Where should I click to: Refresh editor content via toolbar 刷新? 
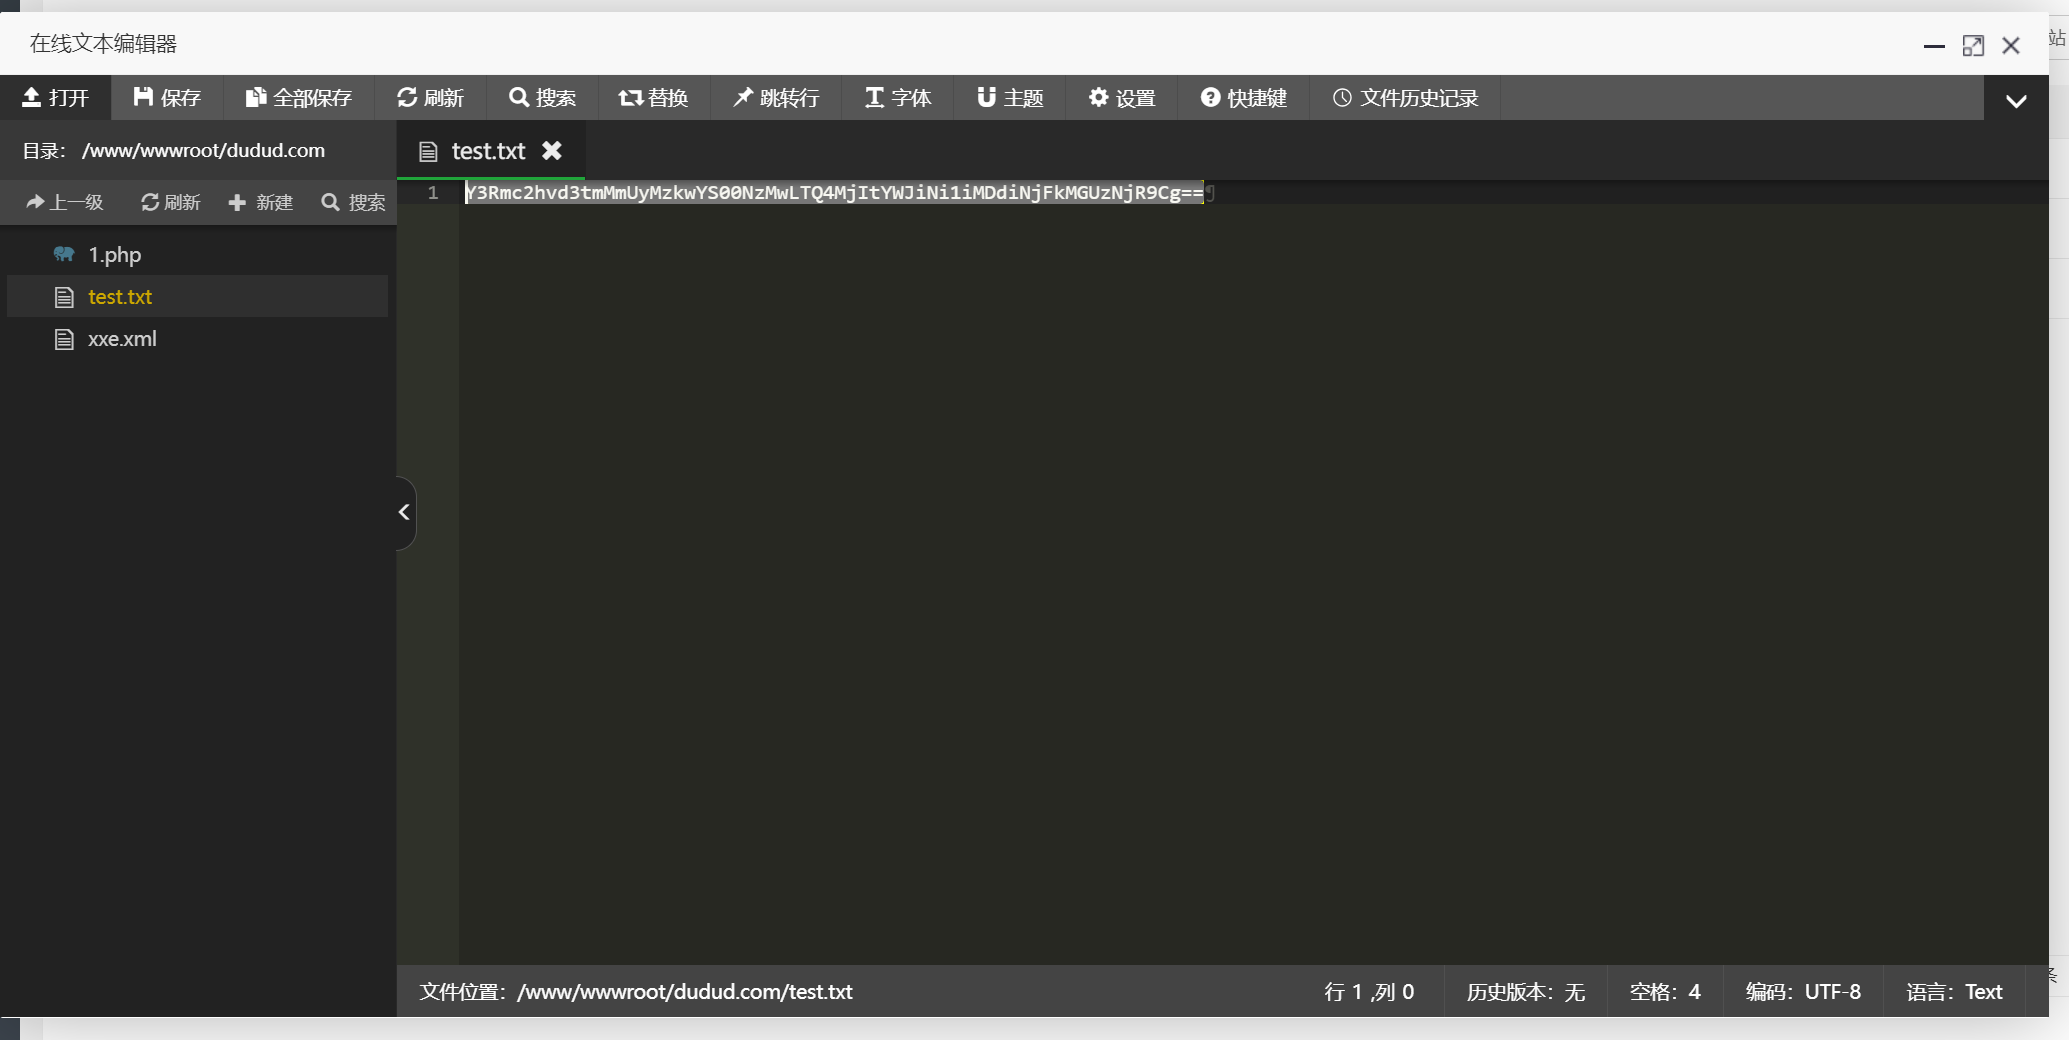[x=430, y=97]
